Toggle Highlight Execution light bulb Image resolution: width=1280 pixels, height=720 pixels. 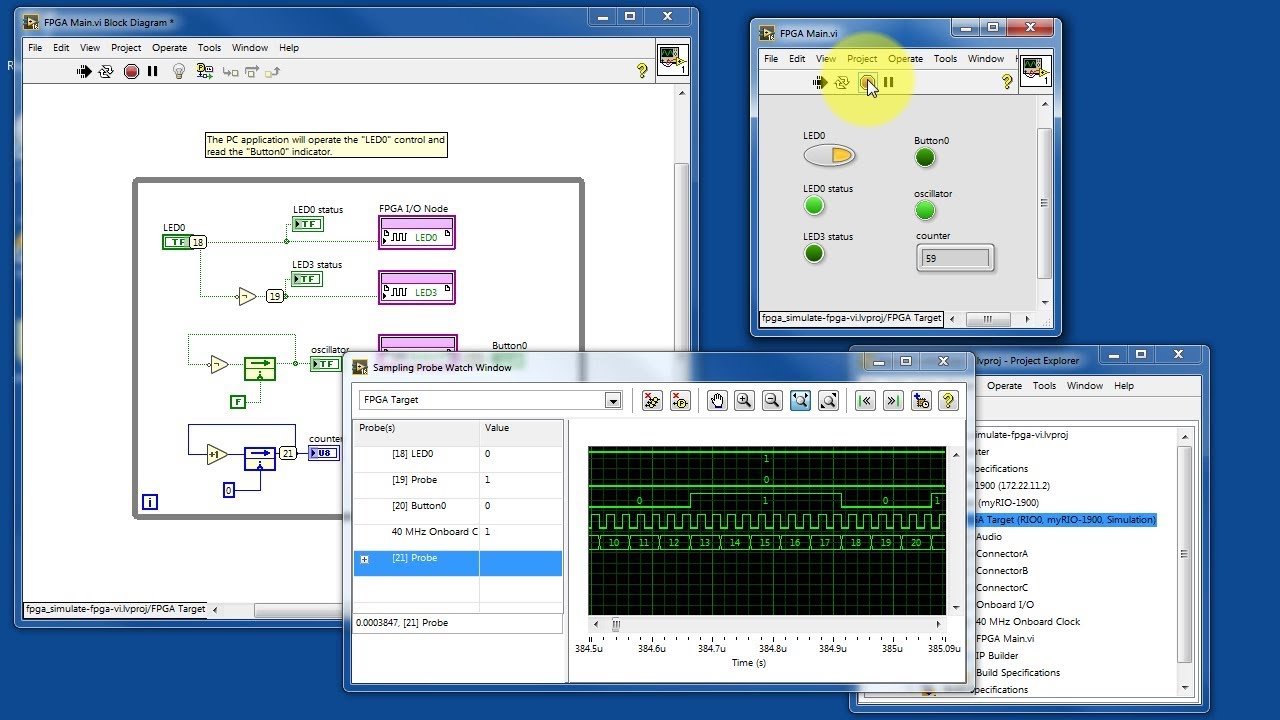[x=179, y=71]
